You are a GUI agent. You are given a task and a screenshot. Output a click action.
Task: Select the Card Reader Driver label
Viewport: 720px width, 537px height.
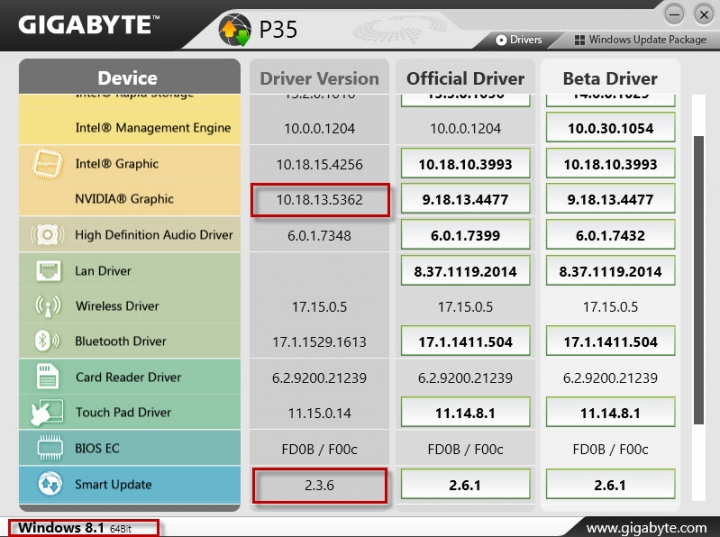[128, 377]
